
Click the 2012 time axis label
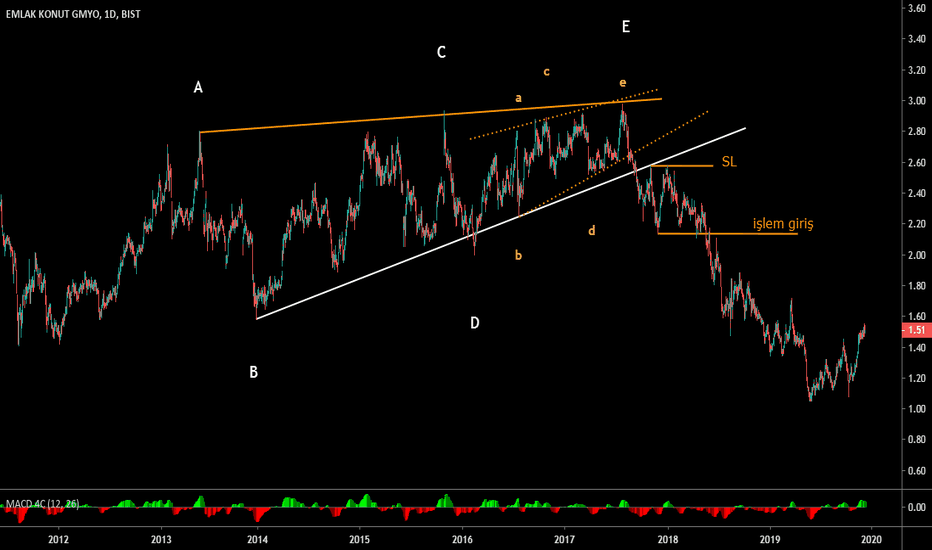click(58, 539)
